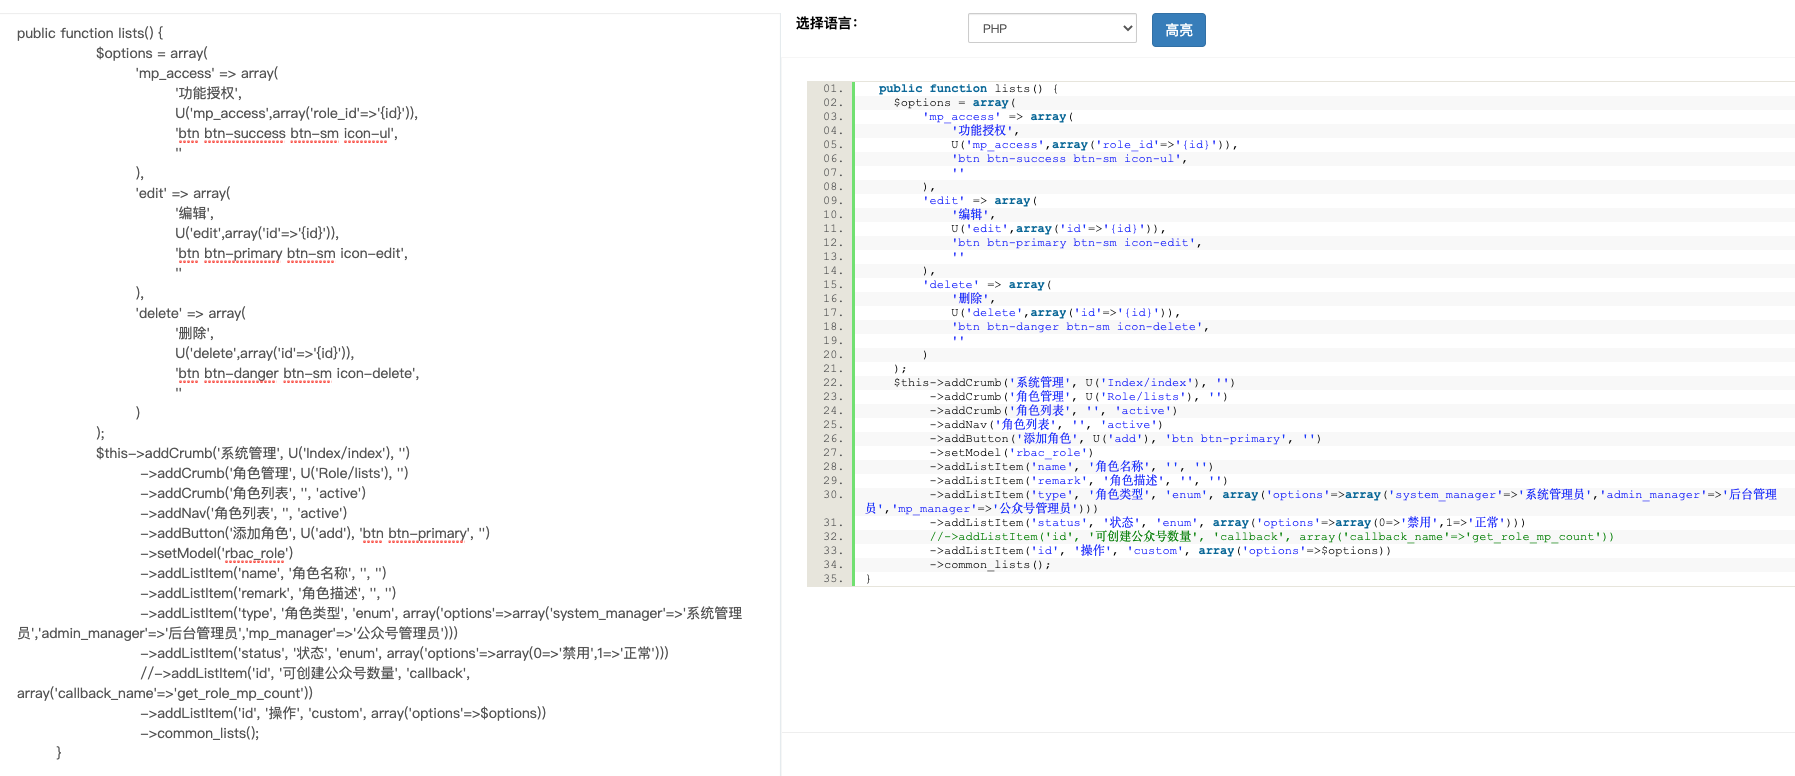
Task: Click ->setModel('rbac_role') line in left editor
Action: tap(217, 553)
